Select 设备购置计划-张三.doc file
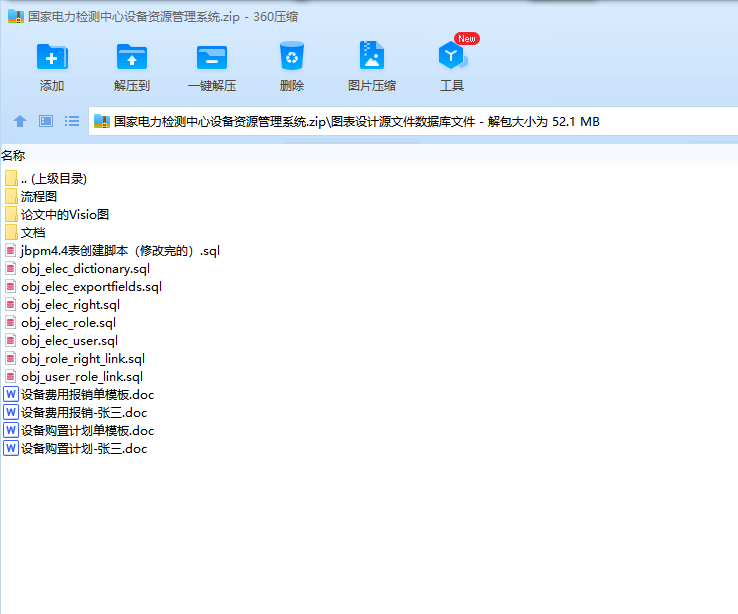 tap(75, 448)
